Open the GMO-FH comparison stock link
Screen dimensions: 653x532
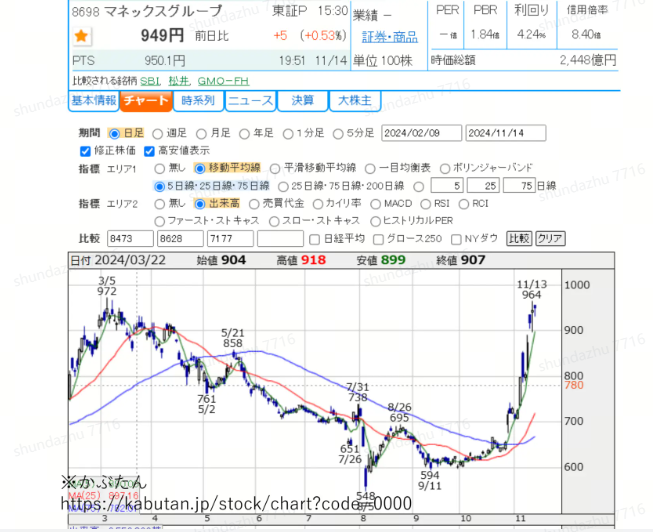tap(223, 81)
